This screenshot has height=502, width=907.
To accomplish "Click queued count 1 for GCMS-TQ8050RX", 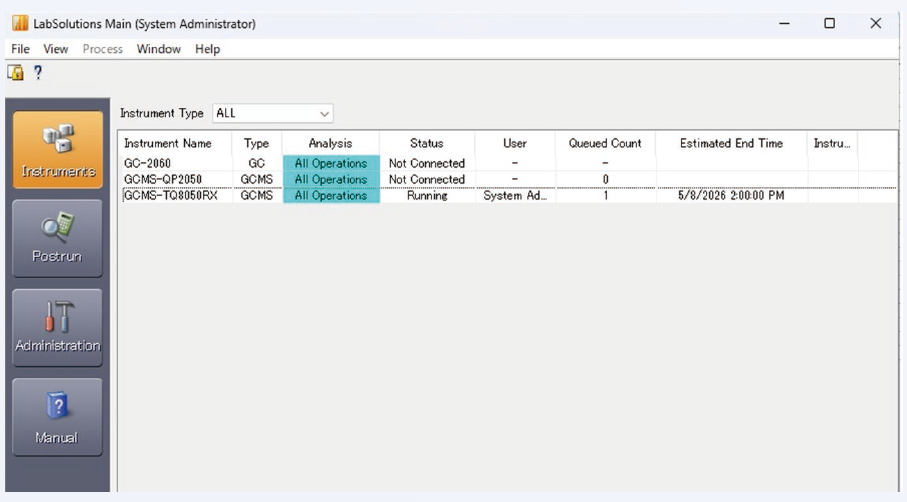I will click(x=605, y=195).
